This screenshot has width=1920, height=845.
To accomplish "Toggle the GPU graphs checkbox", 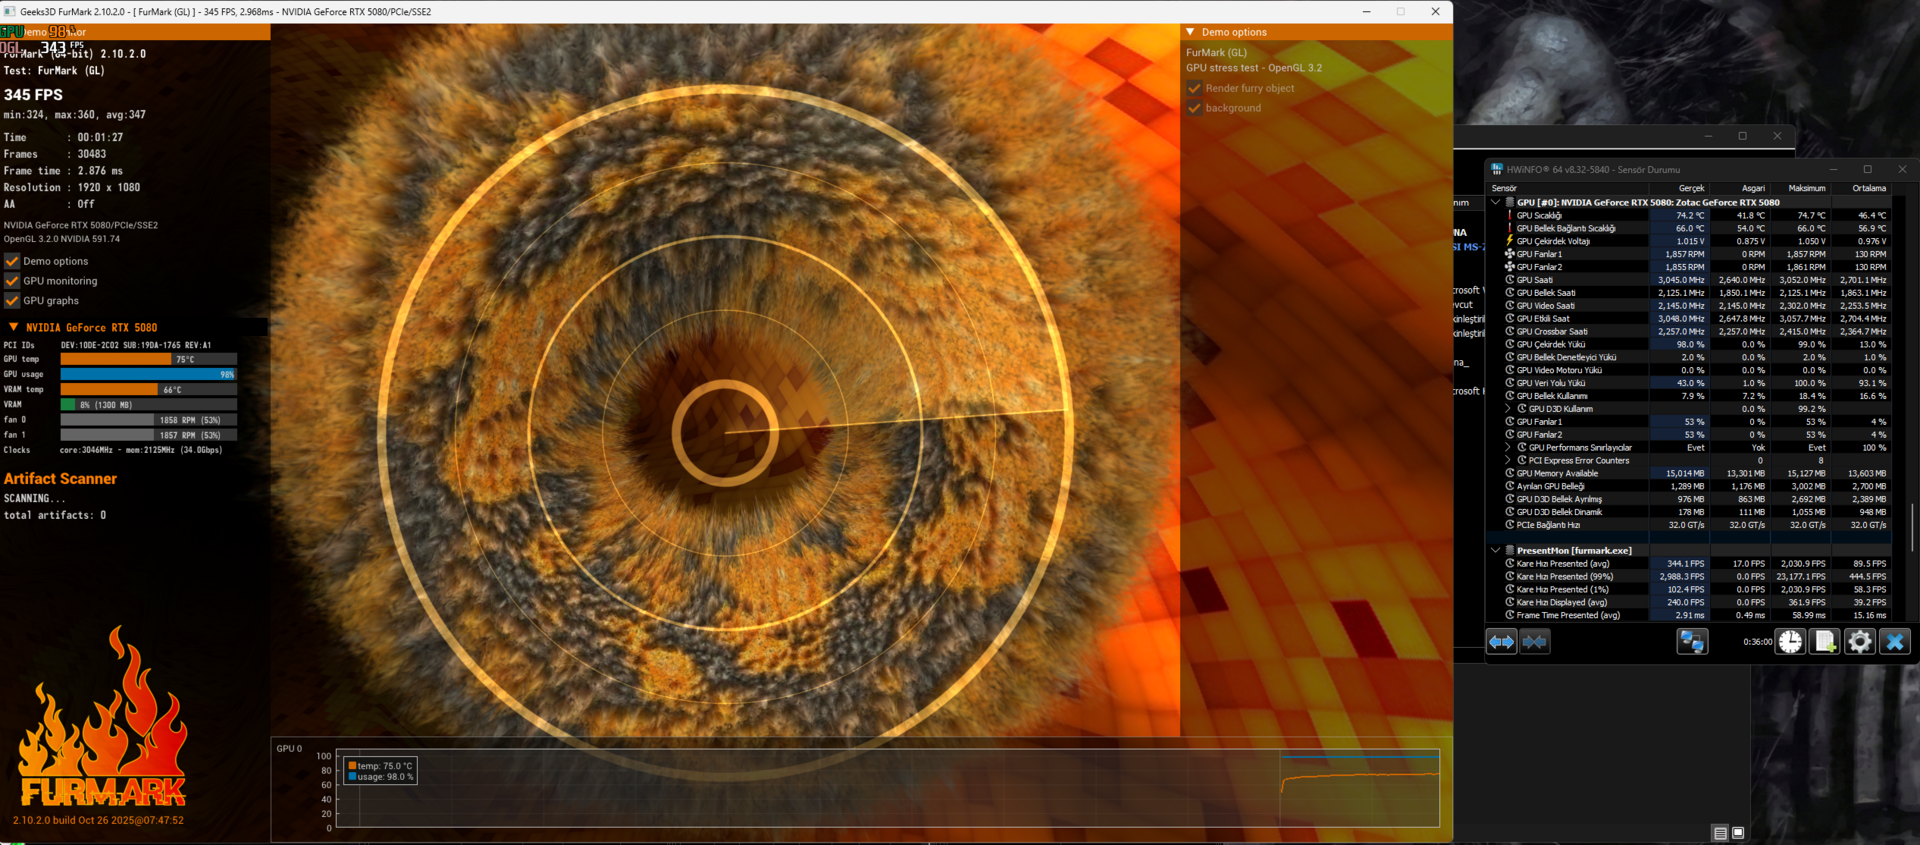I will click(12, 300).
